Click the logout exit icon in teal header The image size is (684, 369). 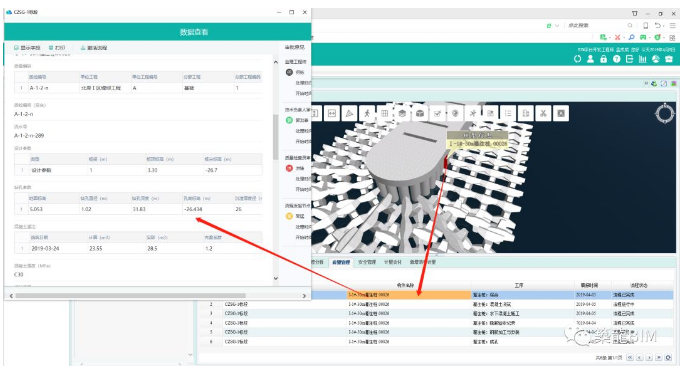click(x=629, y=59)
